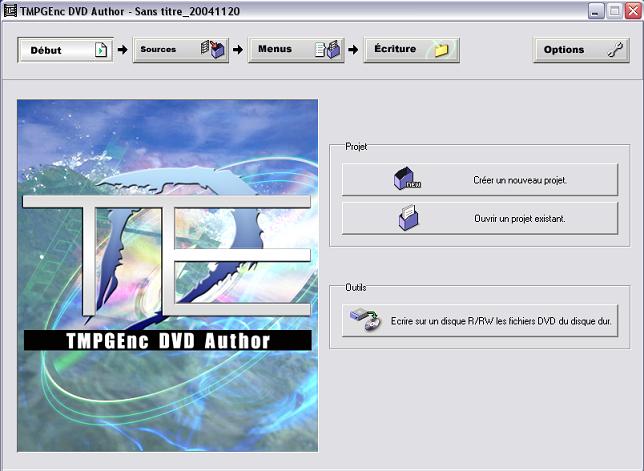Screen dimensions: 644x471
Task: Open the Menus step
Action: coord(296,50)
